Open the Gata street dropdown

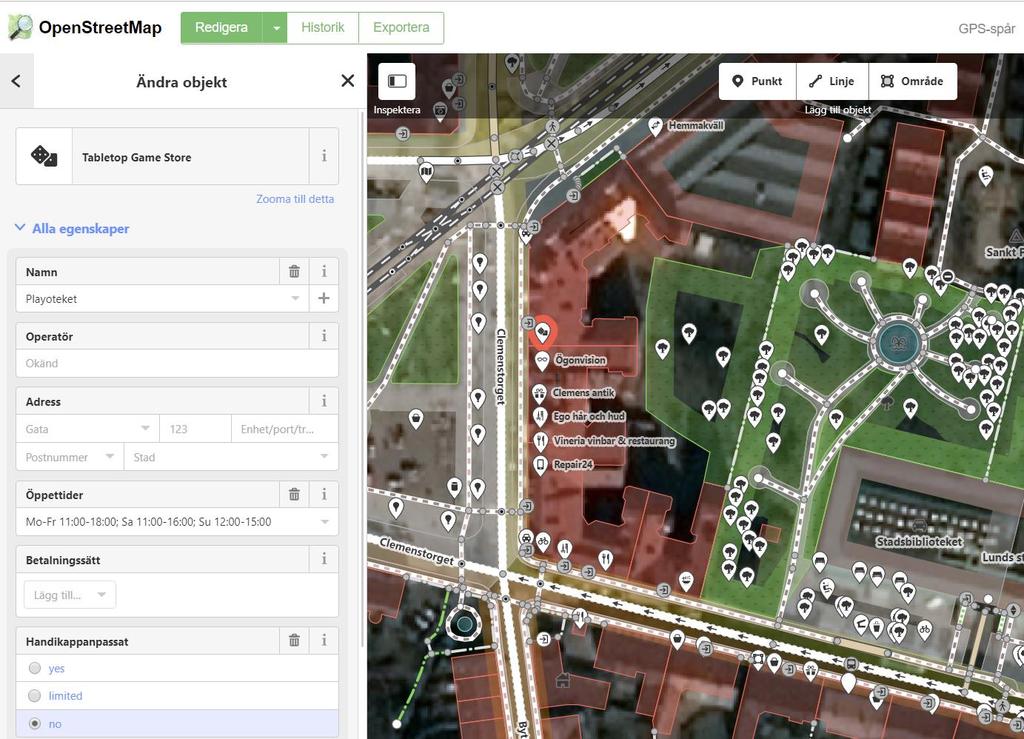[x=145, y=428]
